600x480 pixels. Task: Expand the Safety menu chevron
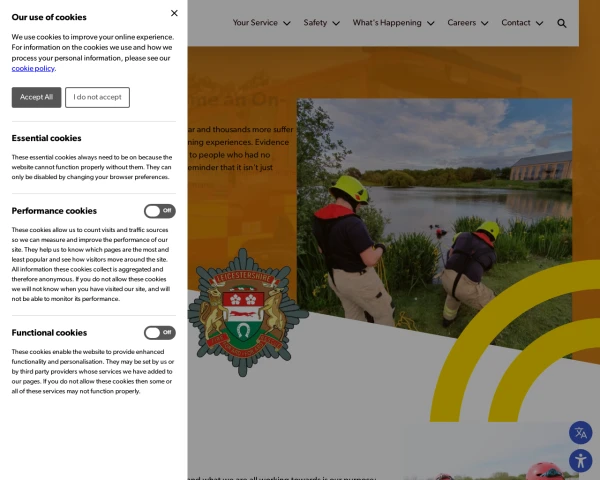(x=336, y=23)
